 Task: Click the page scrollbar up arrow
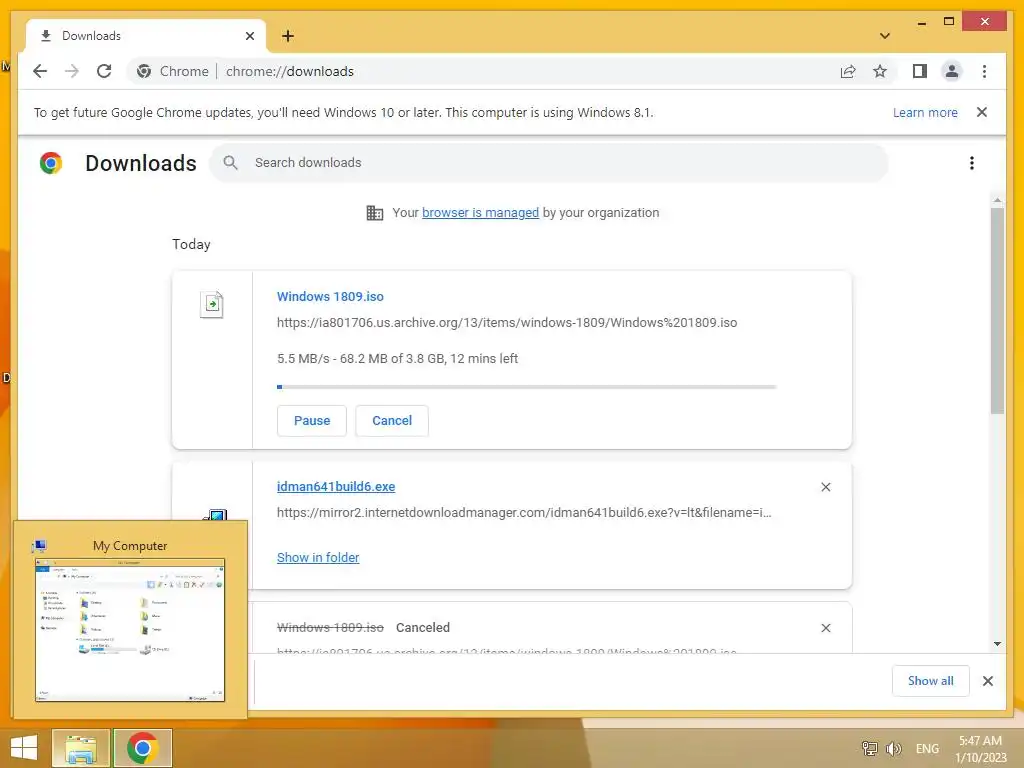click(997, 199)
